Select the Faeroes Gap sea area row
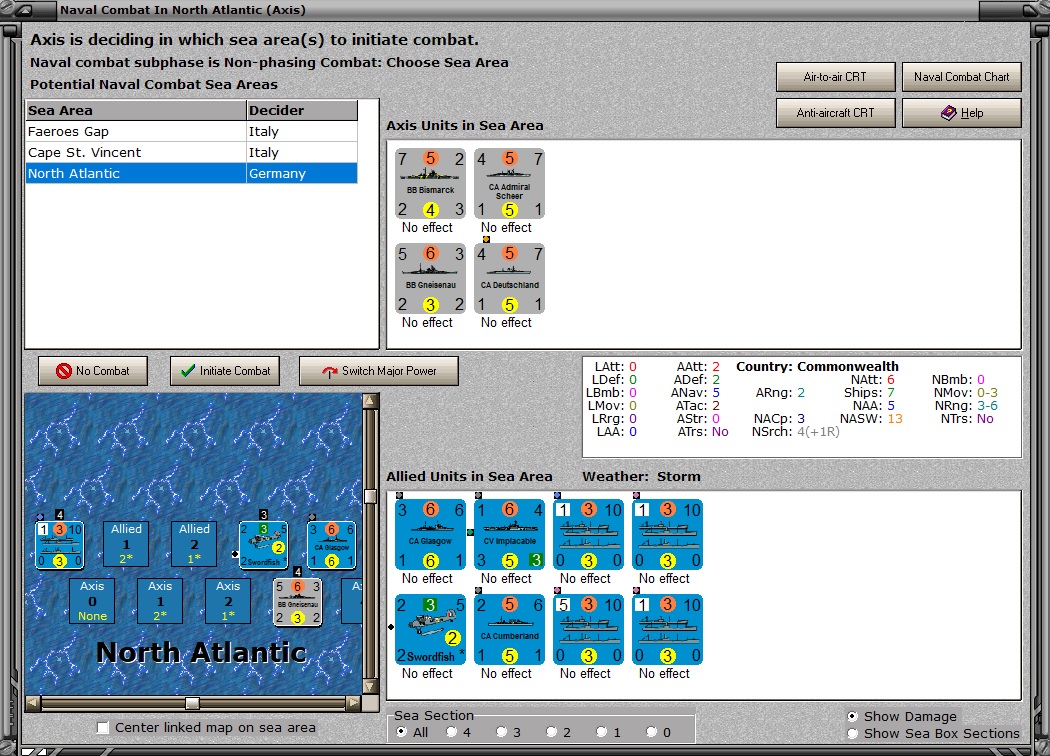 pyautogui.click(x=192, y=131)
